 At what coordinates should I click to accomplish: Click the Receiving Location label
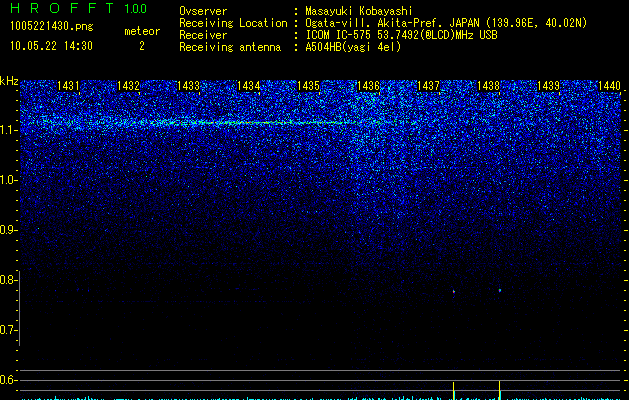[x=233, y=23]
